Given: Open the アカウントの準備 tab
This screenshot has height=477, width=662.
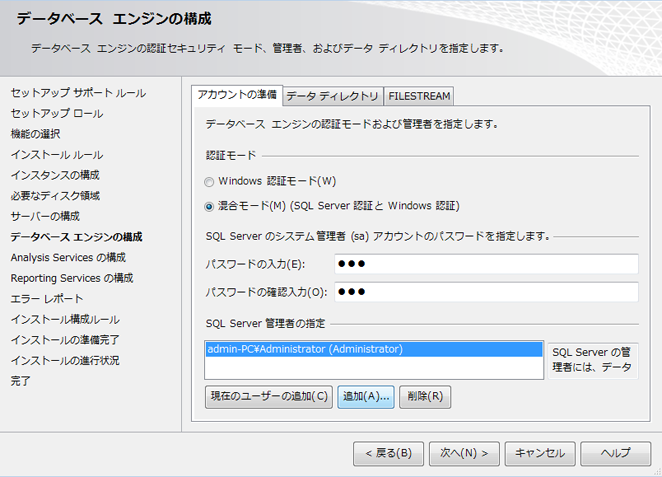Looking at the screenshot, I should click(237, 95).
